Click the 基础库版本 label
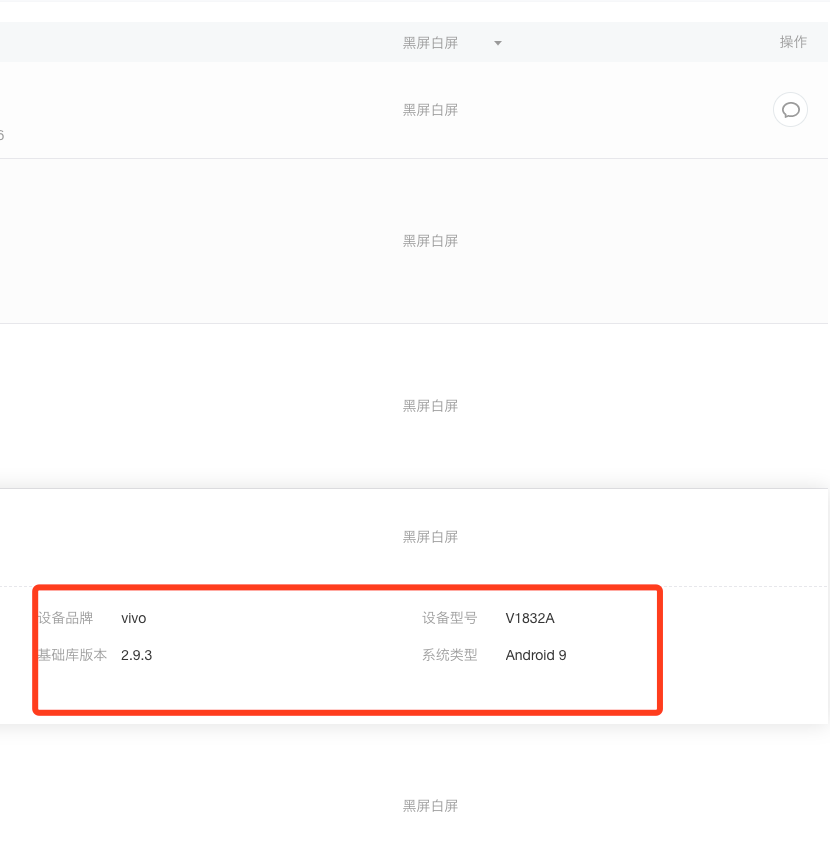Viewport: 830px width, 850px height. (72, 655)
